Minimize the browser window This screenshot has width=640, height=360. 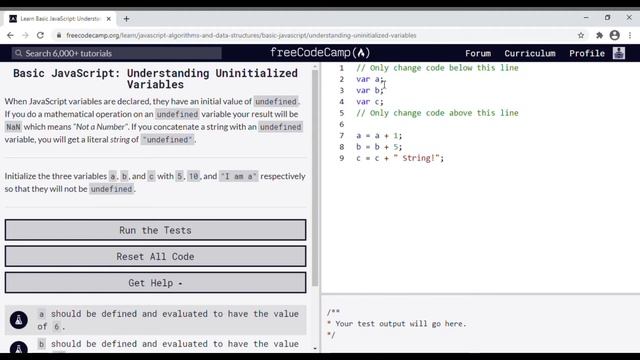[586, 18]
